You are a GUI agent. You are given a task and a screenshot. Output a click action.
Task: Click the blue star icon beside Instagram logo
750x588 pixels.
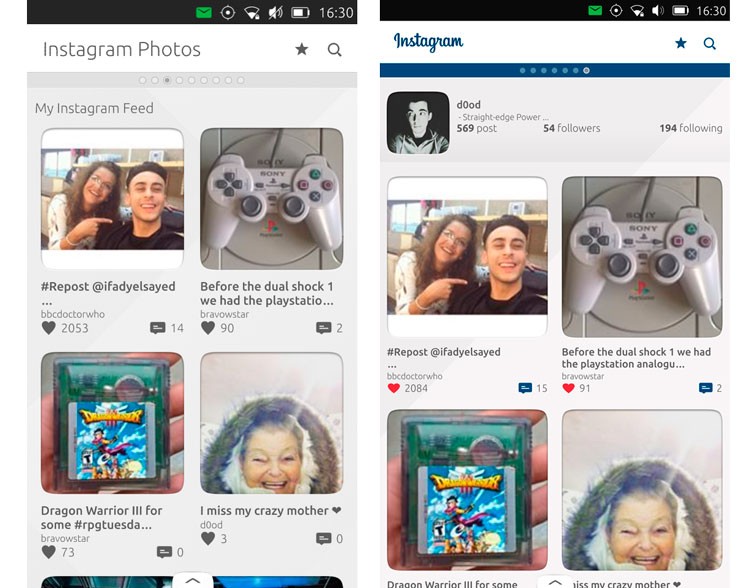681,43
